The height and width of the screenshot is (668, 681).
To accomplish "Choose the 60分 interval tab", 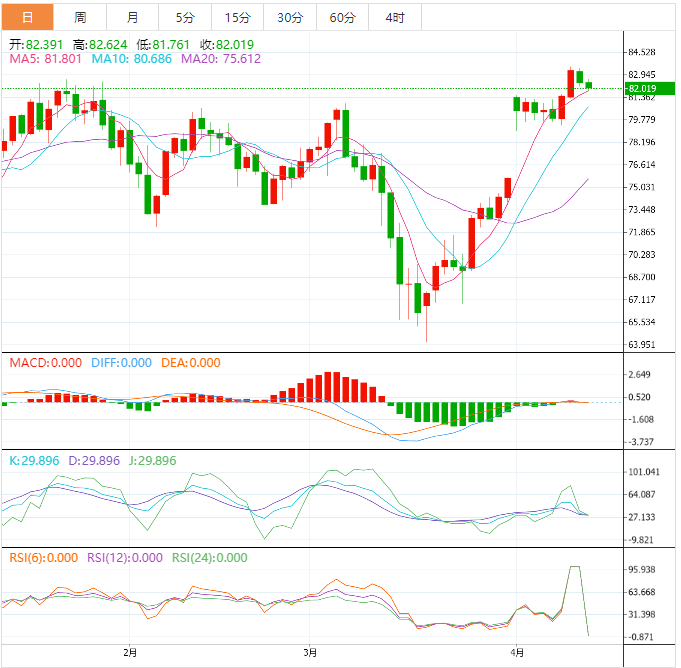I will pos(342,17).
